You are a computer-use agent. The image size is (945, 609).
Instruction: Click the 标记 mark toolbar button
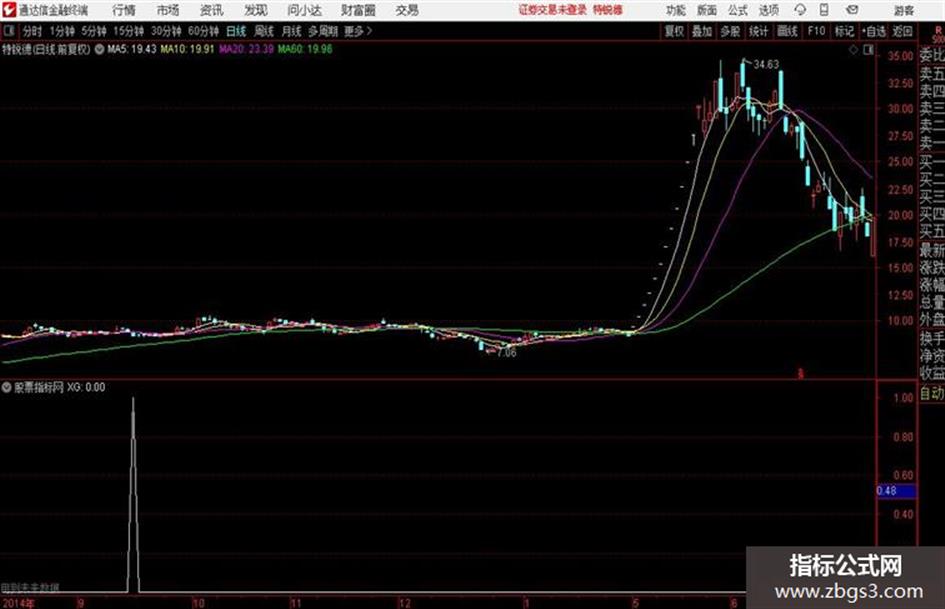(844, 31)
